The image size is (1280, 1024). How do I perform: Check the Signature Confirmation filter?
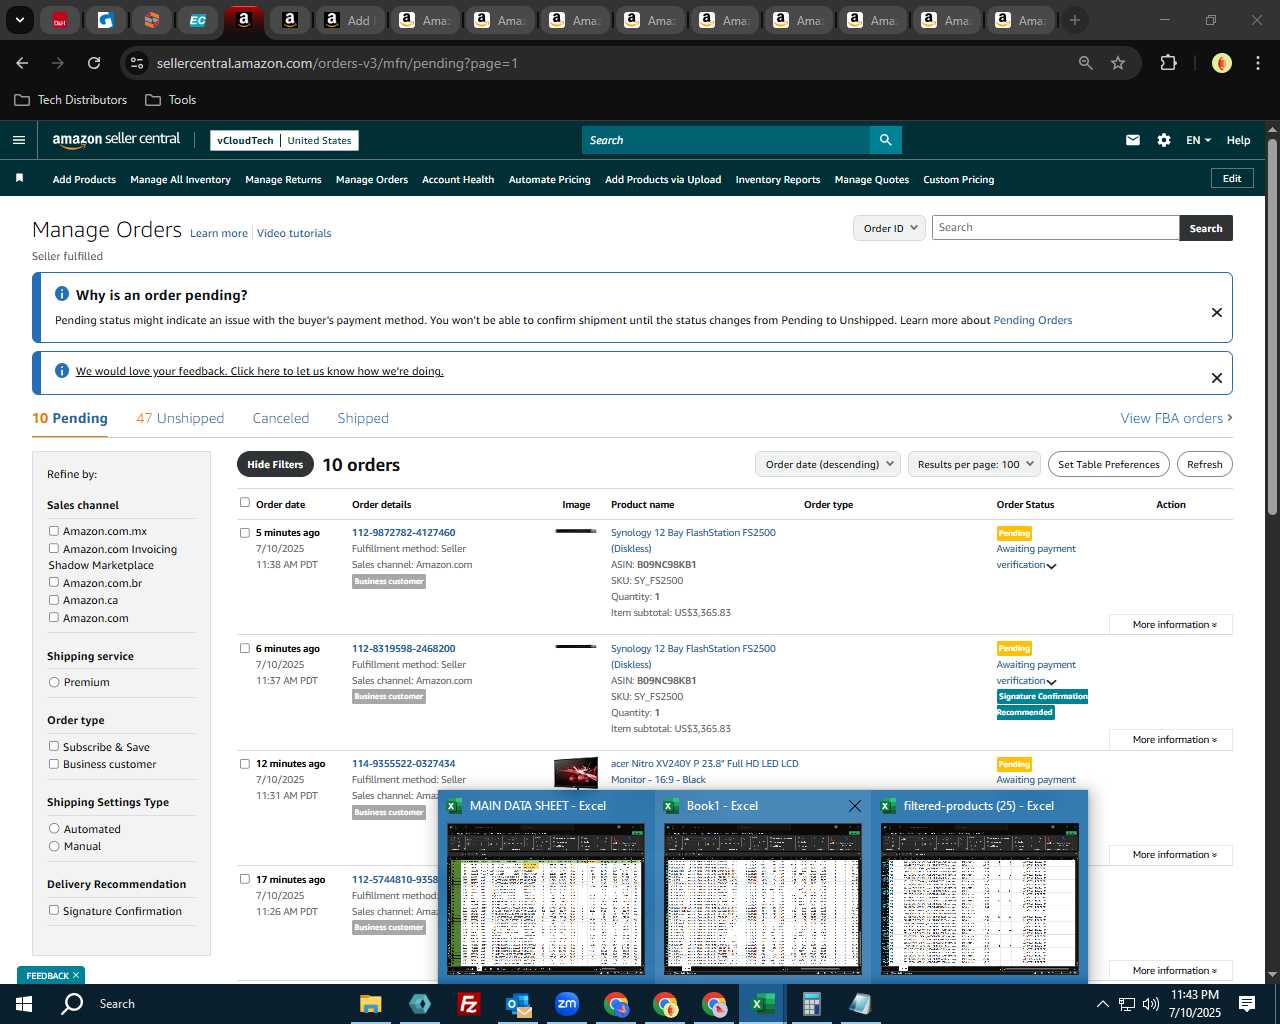tap(54, 910)
